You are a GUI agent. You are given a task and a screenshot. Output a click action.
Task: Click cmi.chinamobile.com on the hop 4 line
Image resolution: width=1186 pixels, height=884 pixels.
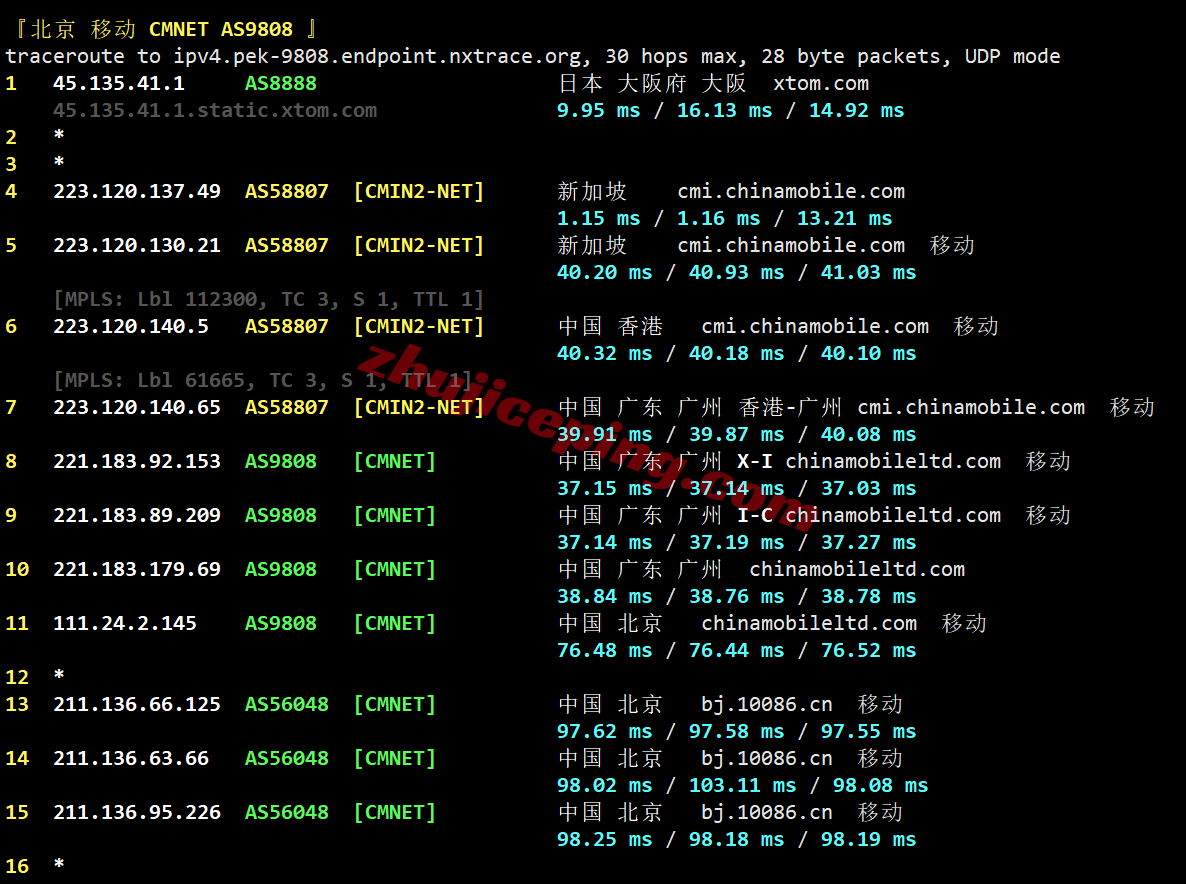point(791,191)
